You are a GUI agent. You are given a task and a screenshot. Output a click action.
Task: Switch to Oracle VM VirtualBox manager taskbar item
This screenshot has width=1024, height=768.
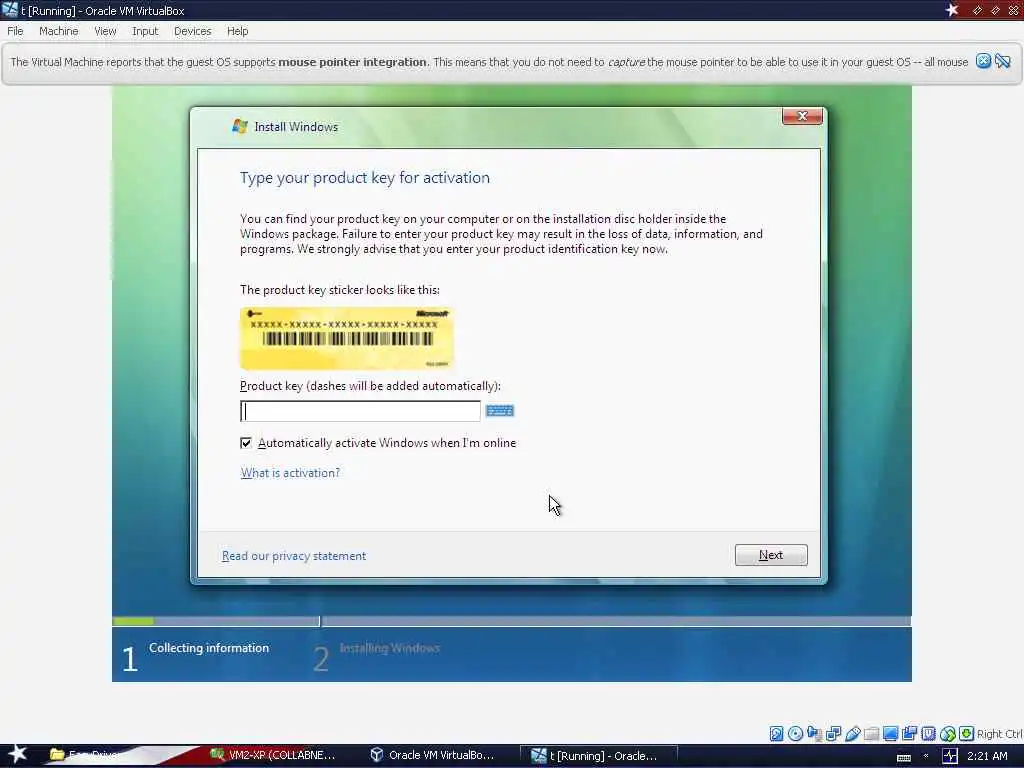(x=432, y=755)
